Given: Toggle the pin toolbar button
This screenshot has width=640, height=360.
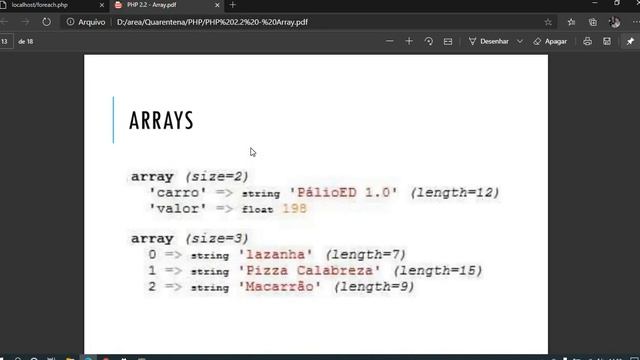Looking at the screenshot, I should pyautogui.click(x=630, y=41).
